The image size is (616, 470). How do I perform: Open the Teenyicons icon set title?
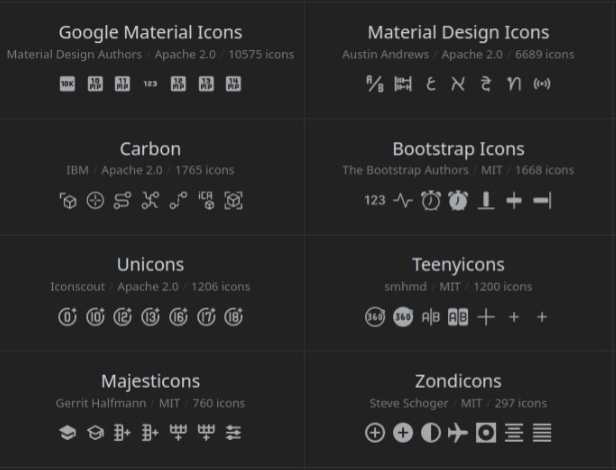coord(458,264)
